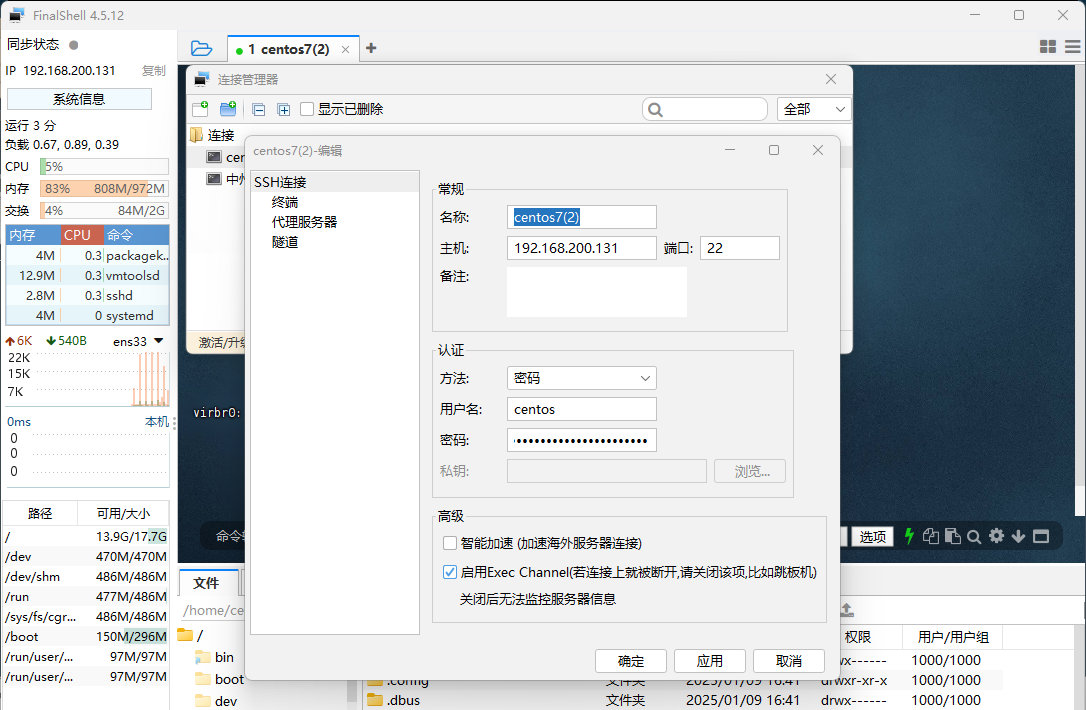Click the 确定 button
The width and height of the screenshot is (1086, 710).
click(x=630, y=661)
